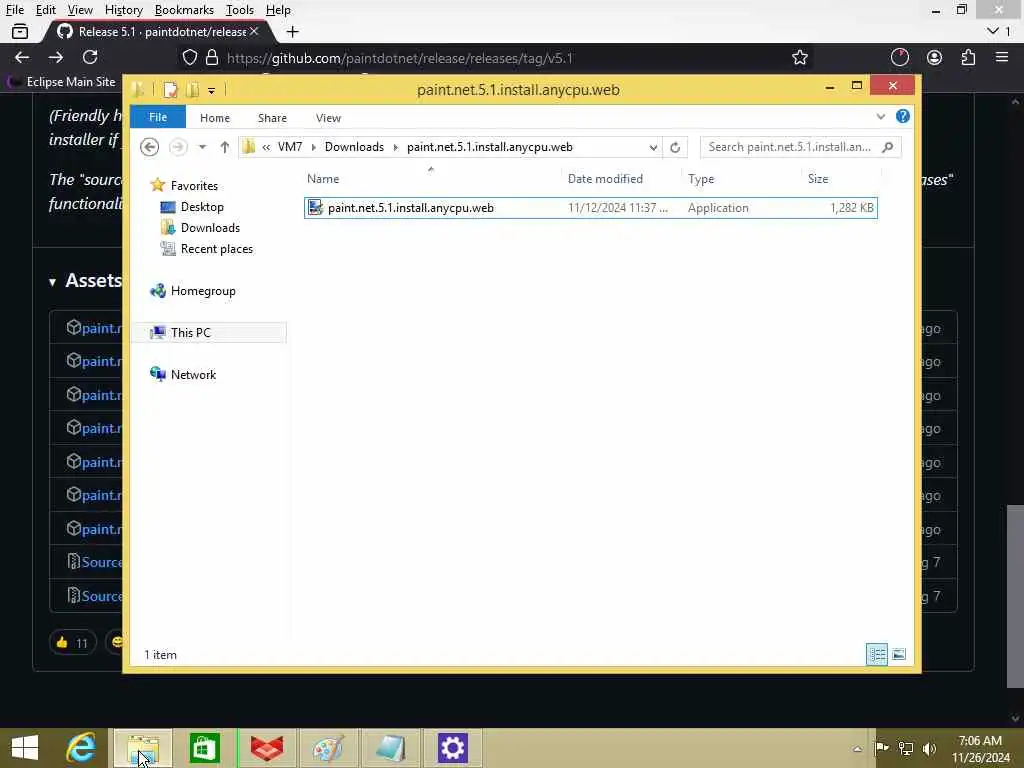1024x768 pixels.
Task: Close the Release 5.1 browser tab
Action: coord(254,31)
